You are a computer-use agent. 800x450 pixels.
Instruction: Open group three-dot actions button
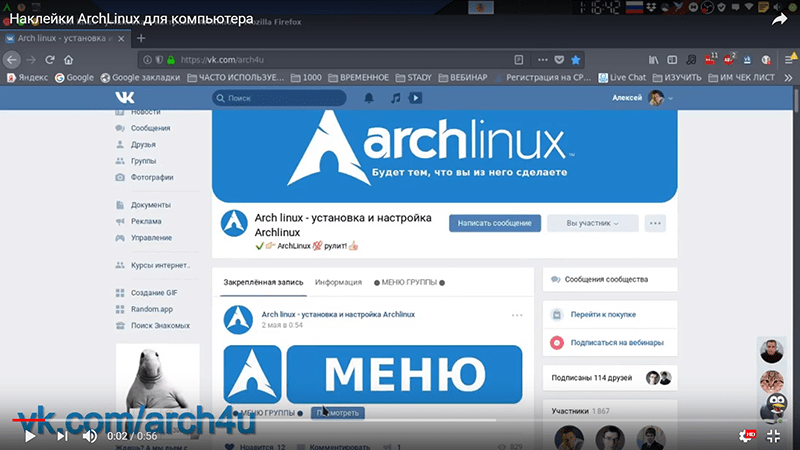click(x=655, y=223)
